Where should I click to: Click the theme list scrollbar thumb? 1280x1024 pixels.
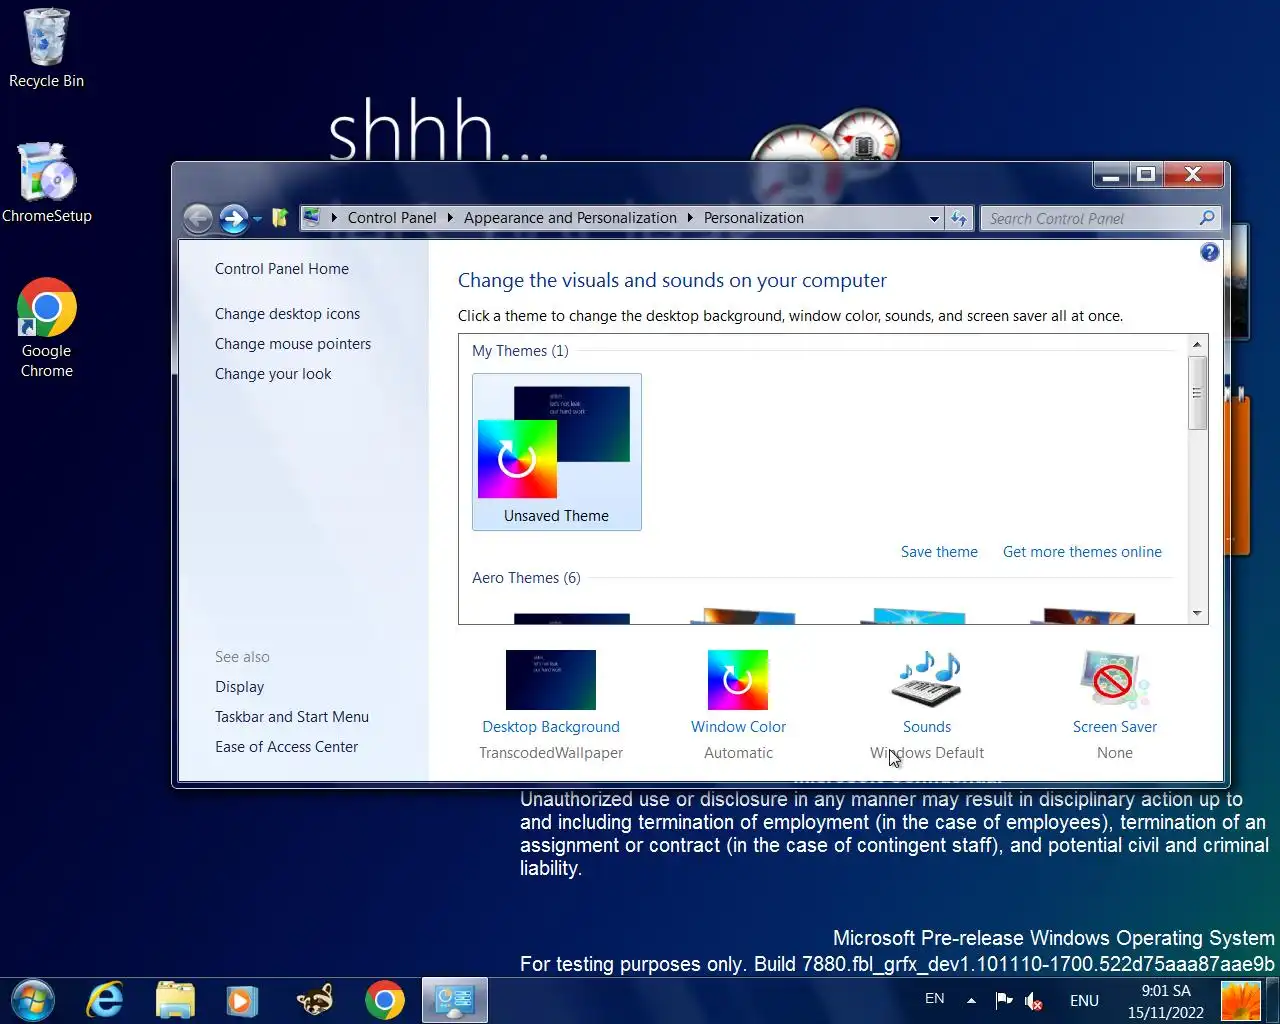[x=1197, y=393]
